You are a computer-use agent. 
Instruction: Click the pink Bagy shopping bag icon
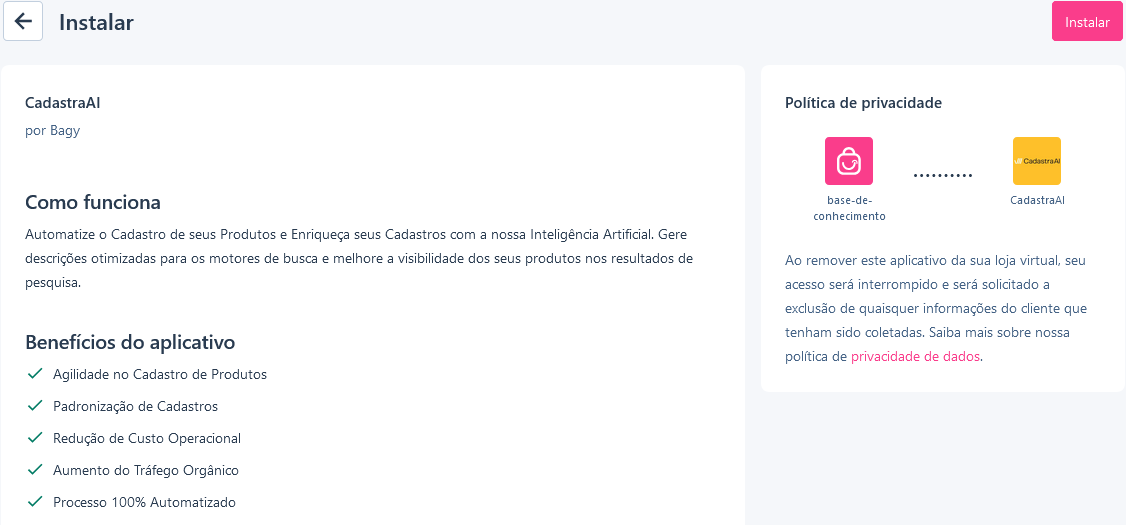coord(849,161)
